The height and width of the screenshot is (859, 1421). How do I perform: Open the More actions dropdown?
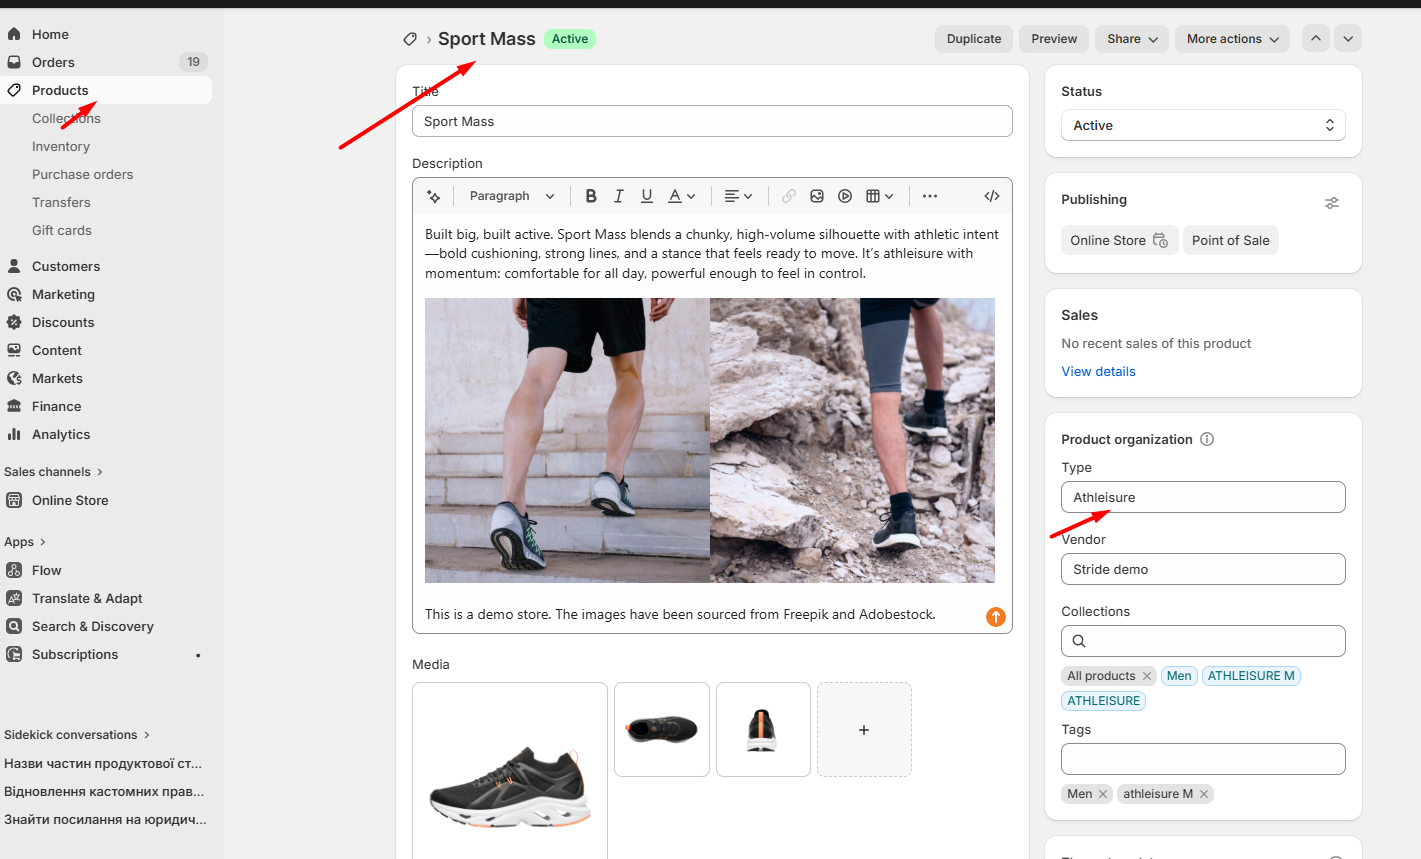[1232, 39]
